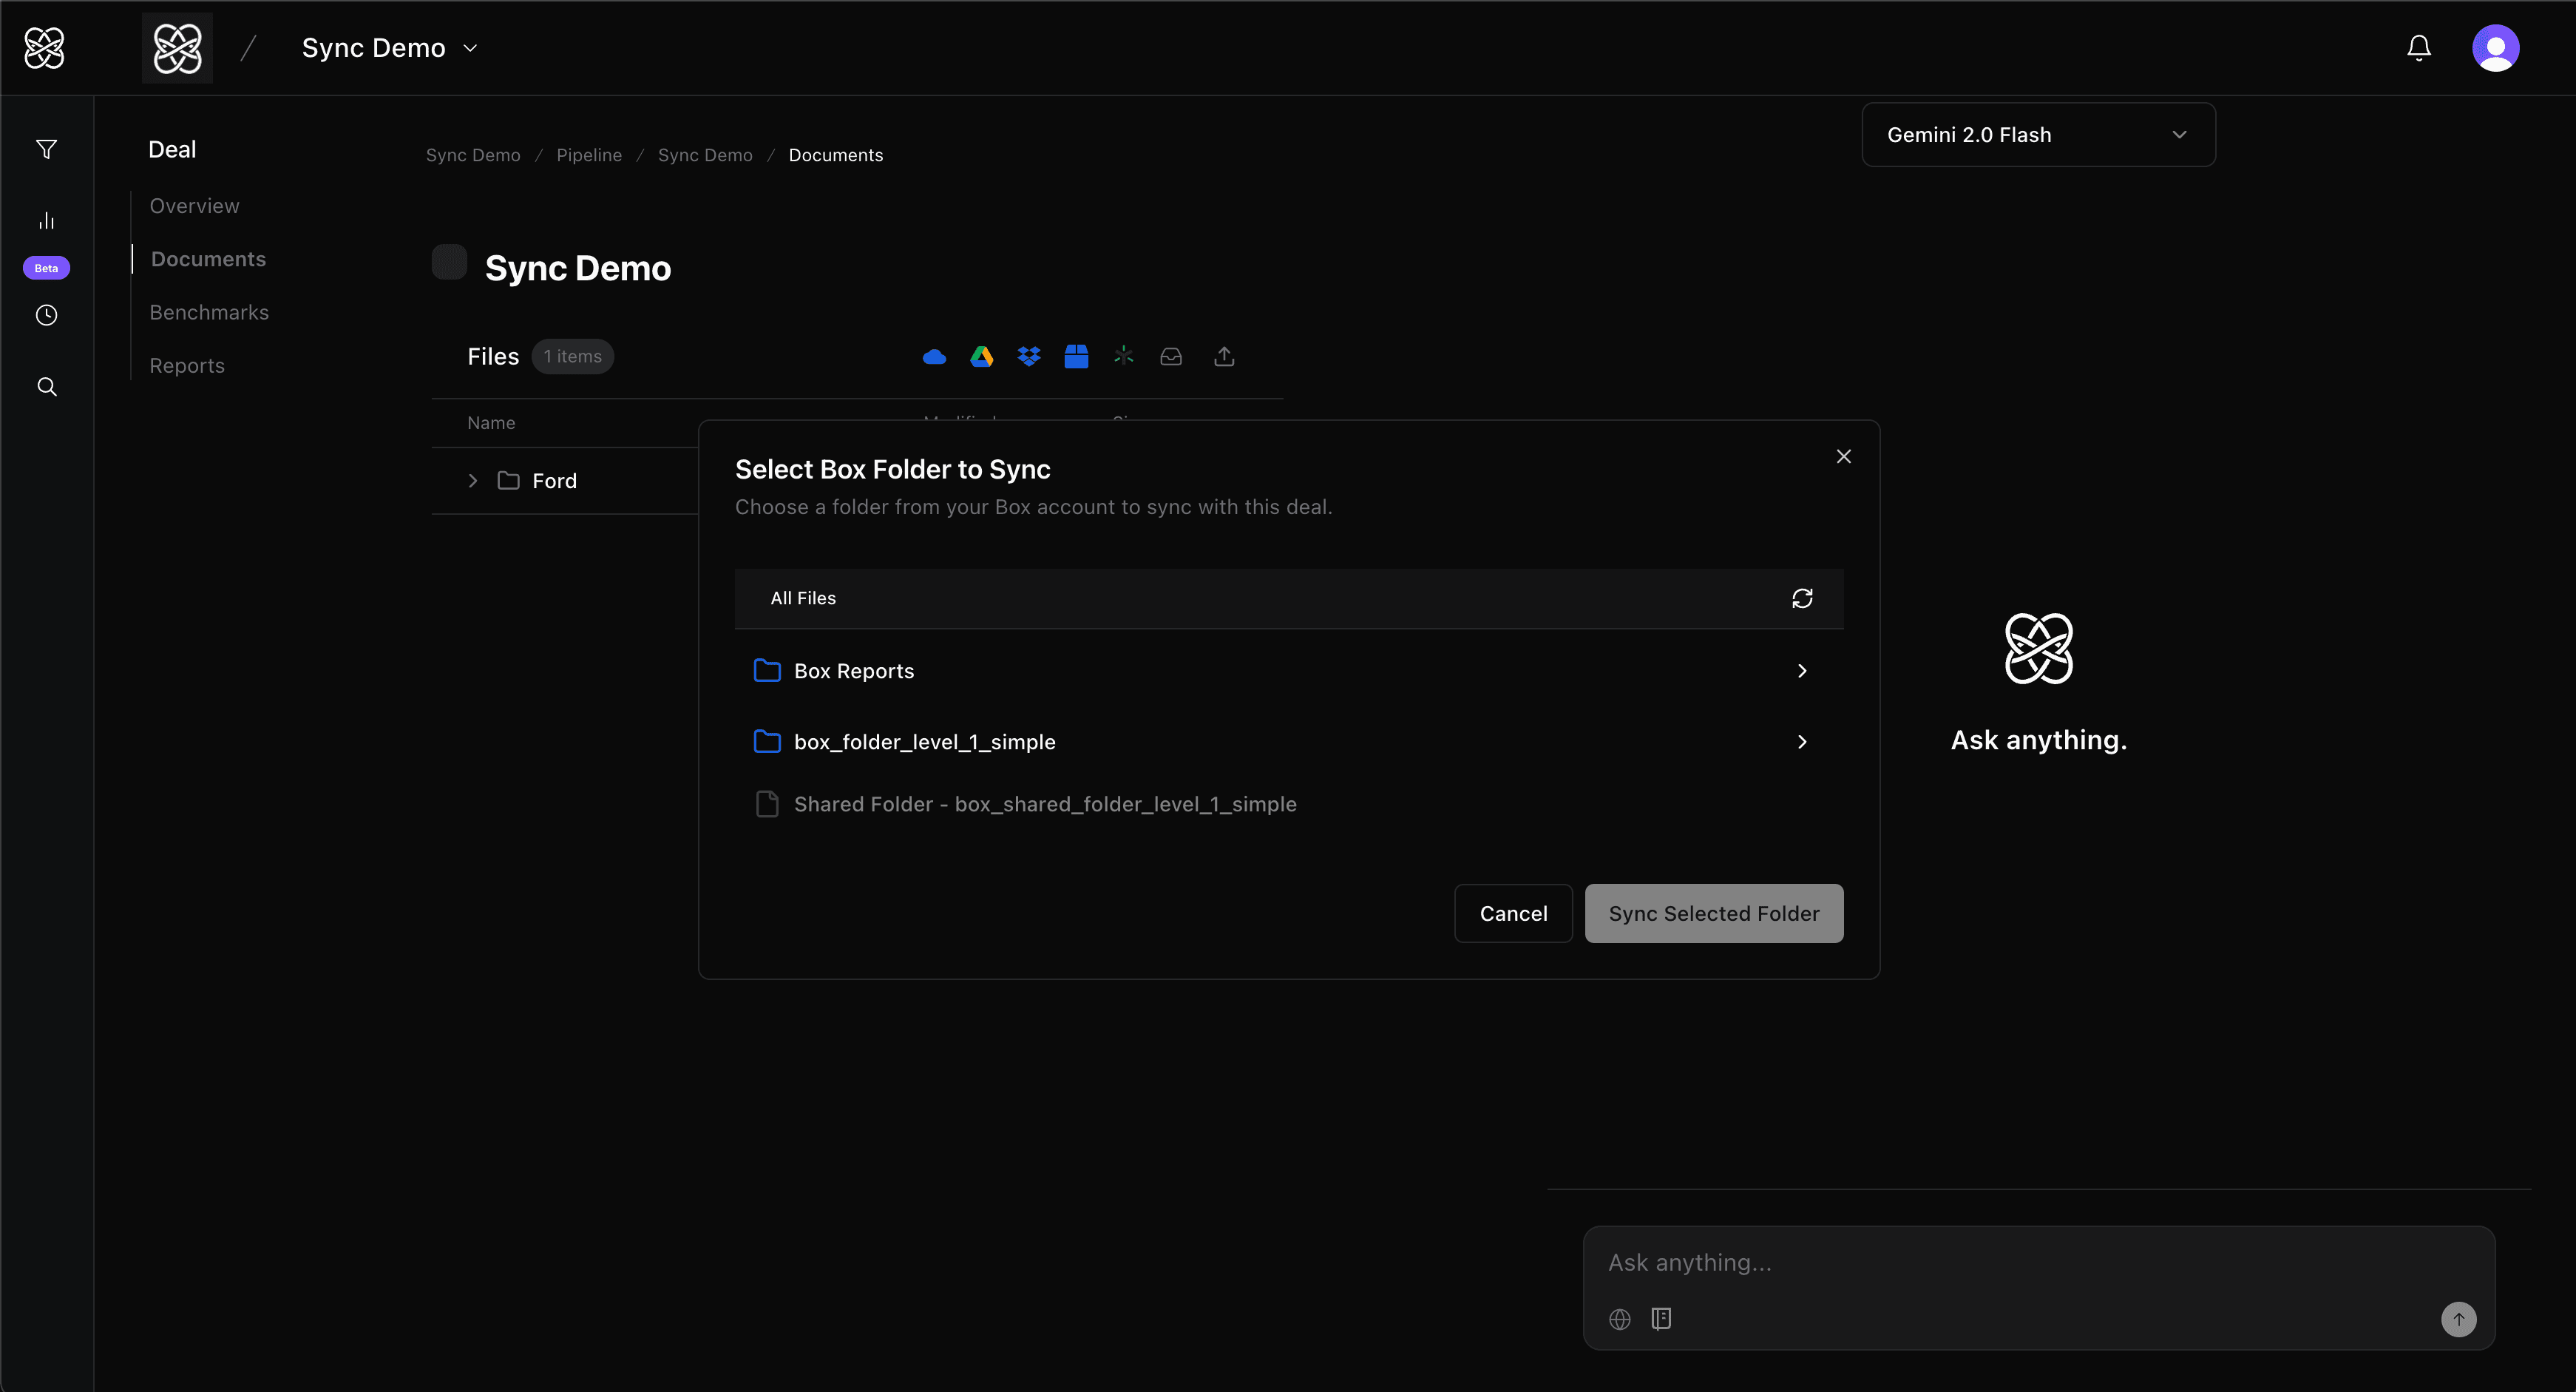The height and width of the screenshot is (1392, 2576).
Task: Click the purple Beta badge
Action: coord(46,268)
